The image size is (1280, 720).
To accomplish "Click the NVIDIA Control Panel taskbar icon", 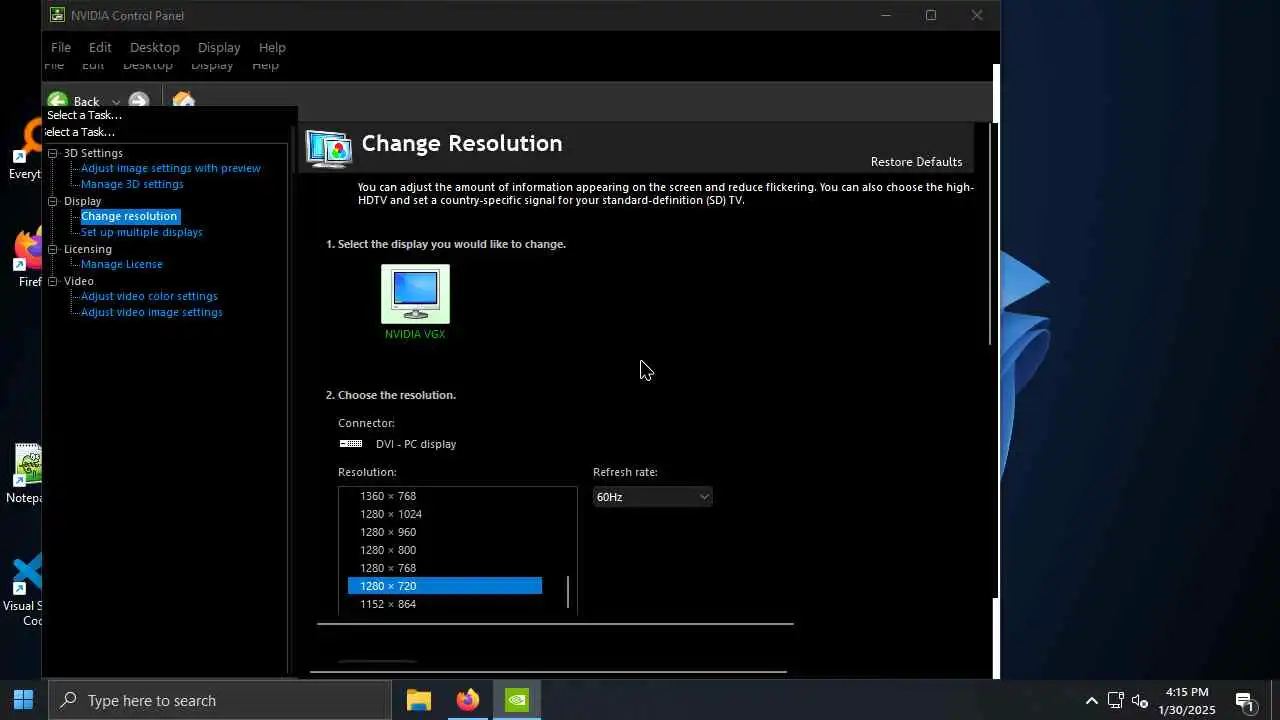I will click(517, 700).
